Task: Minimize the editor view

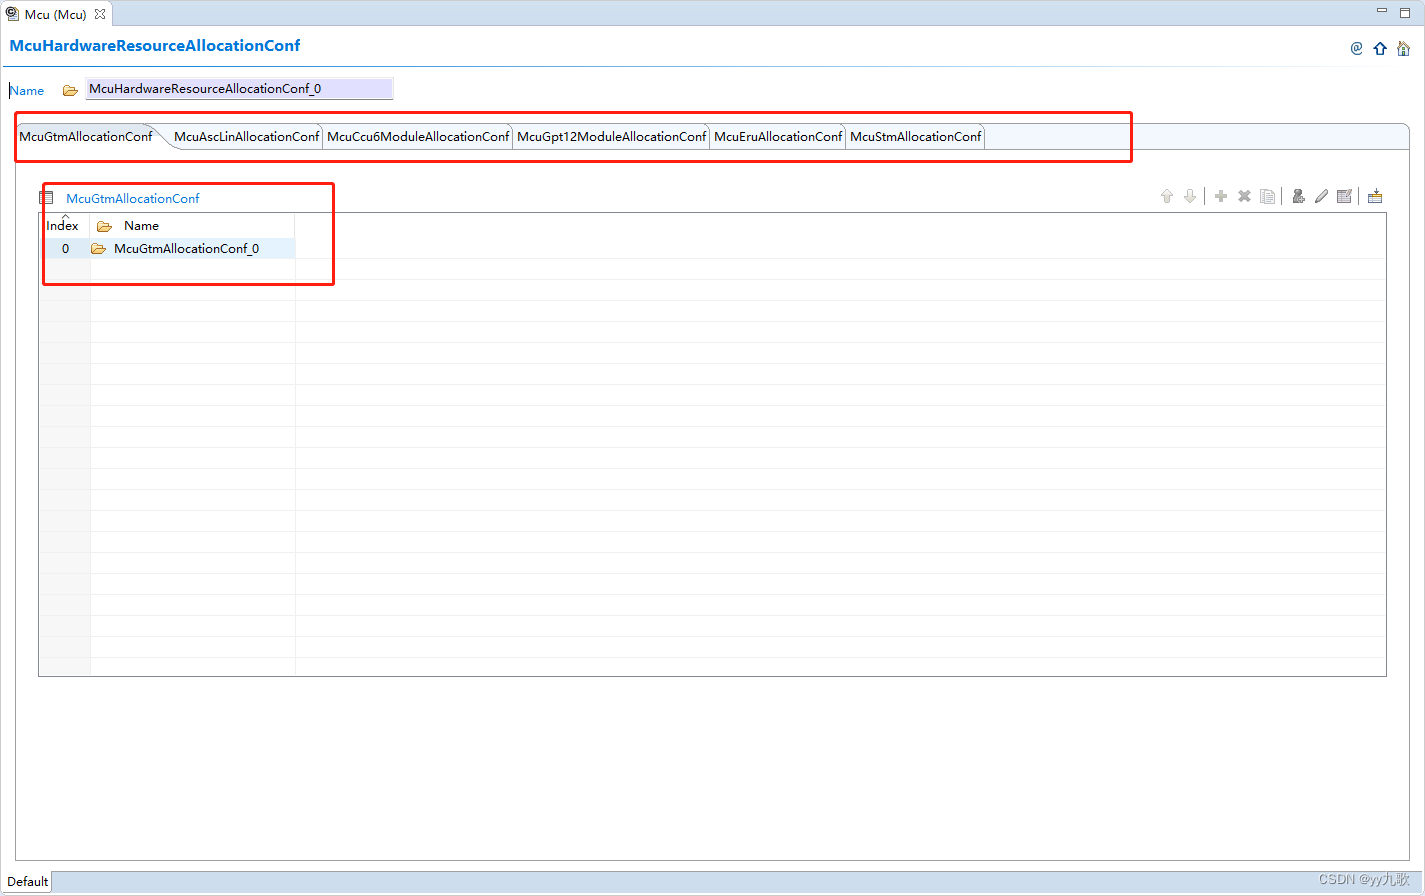Action: click(1382, 11)
